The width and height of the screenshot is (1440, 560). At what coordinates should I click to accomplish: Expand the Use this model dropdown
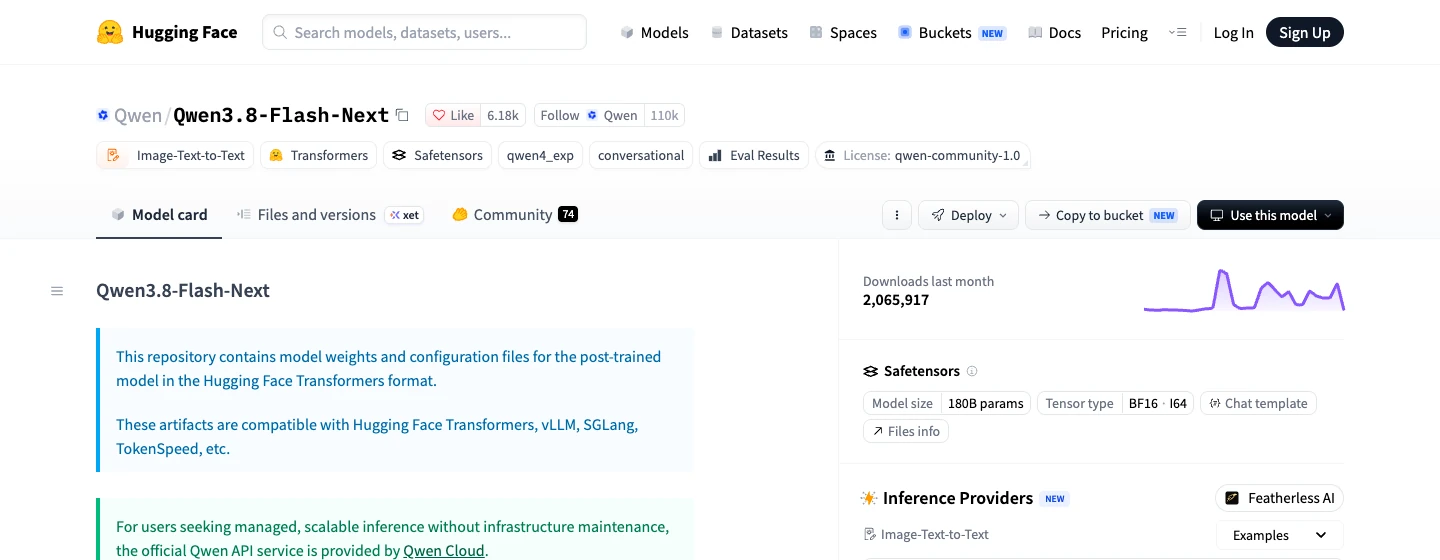pos(1270,215)
